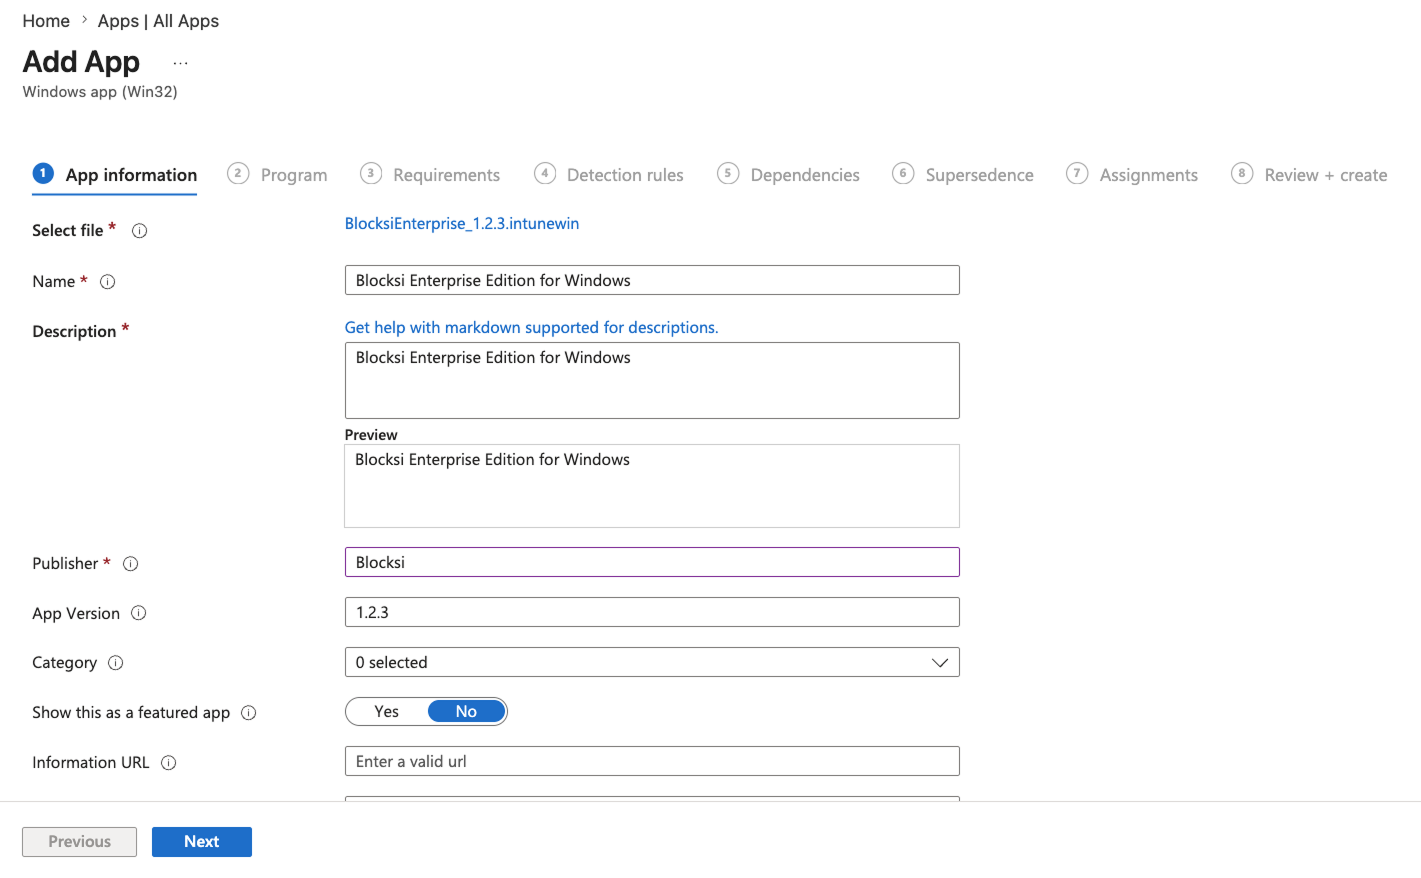Go to Home breadcrumb
Viewport: 1421px width, 878px height.
pos(46,21)
